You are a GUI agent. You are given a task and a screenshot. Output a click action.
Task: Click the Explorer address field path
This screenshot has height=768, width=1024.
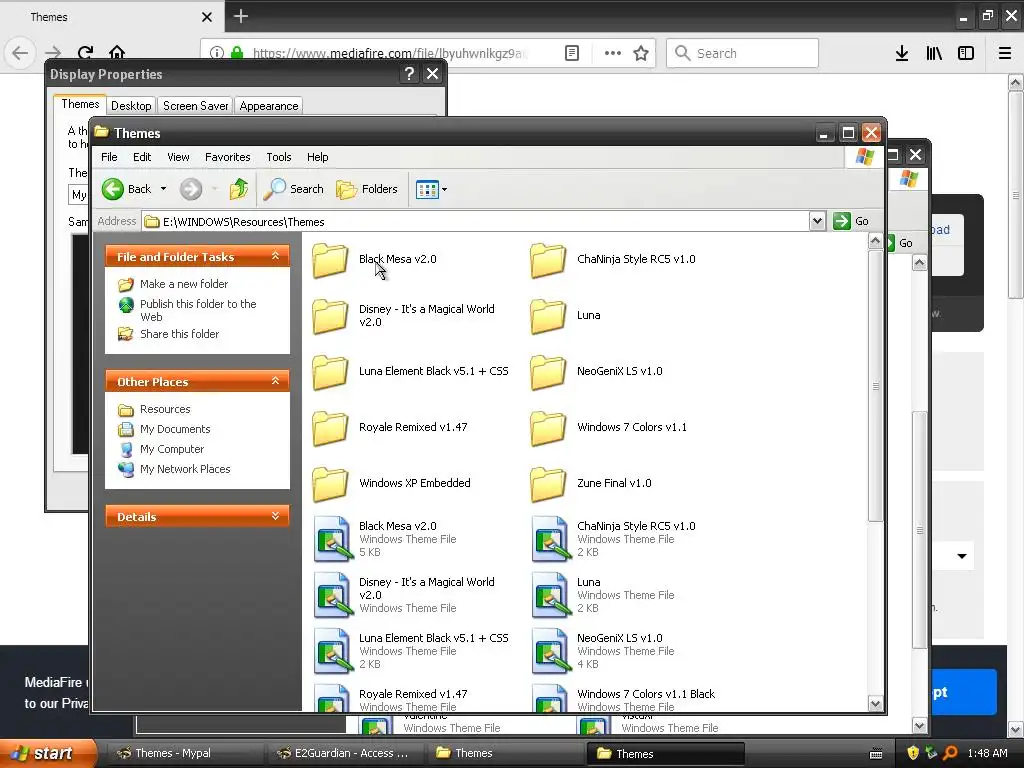476,222
